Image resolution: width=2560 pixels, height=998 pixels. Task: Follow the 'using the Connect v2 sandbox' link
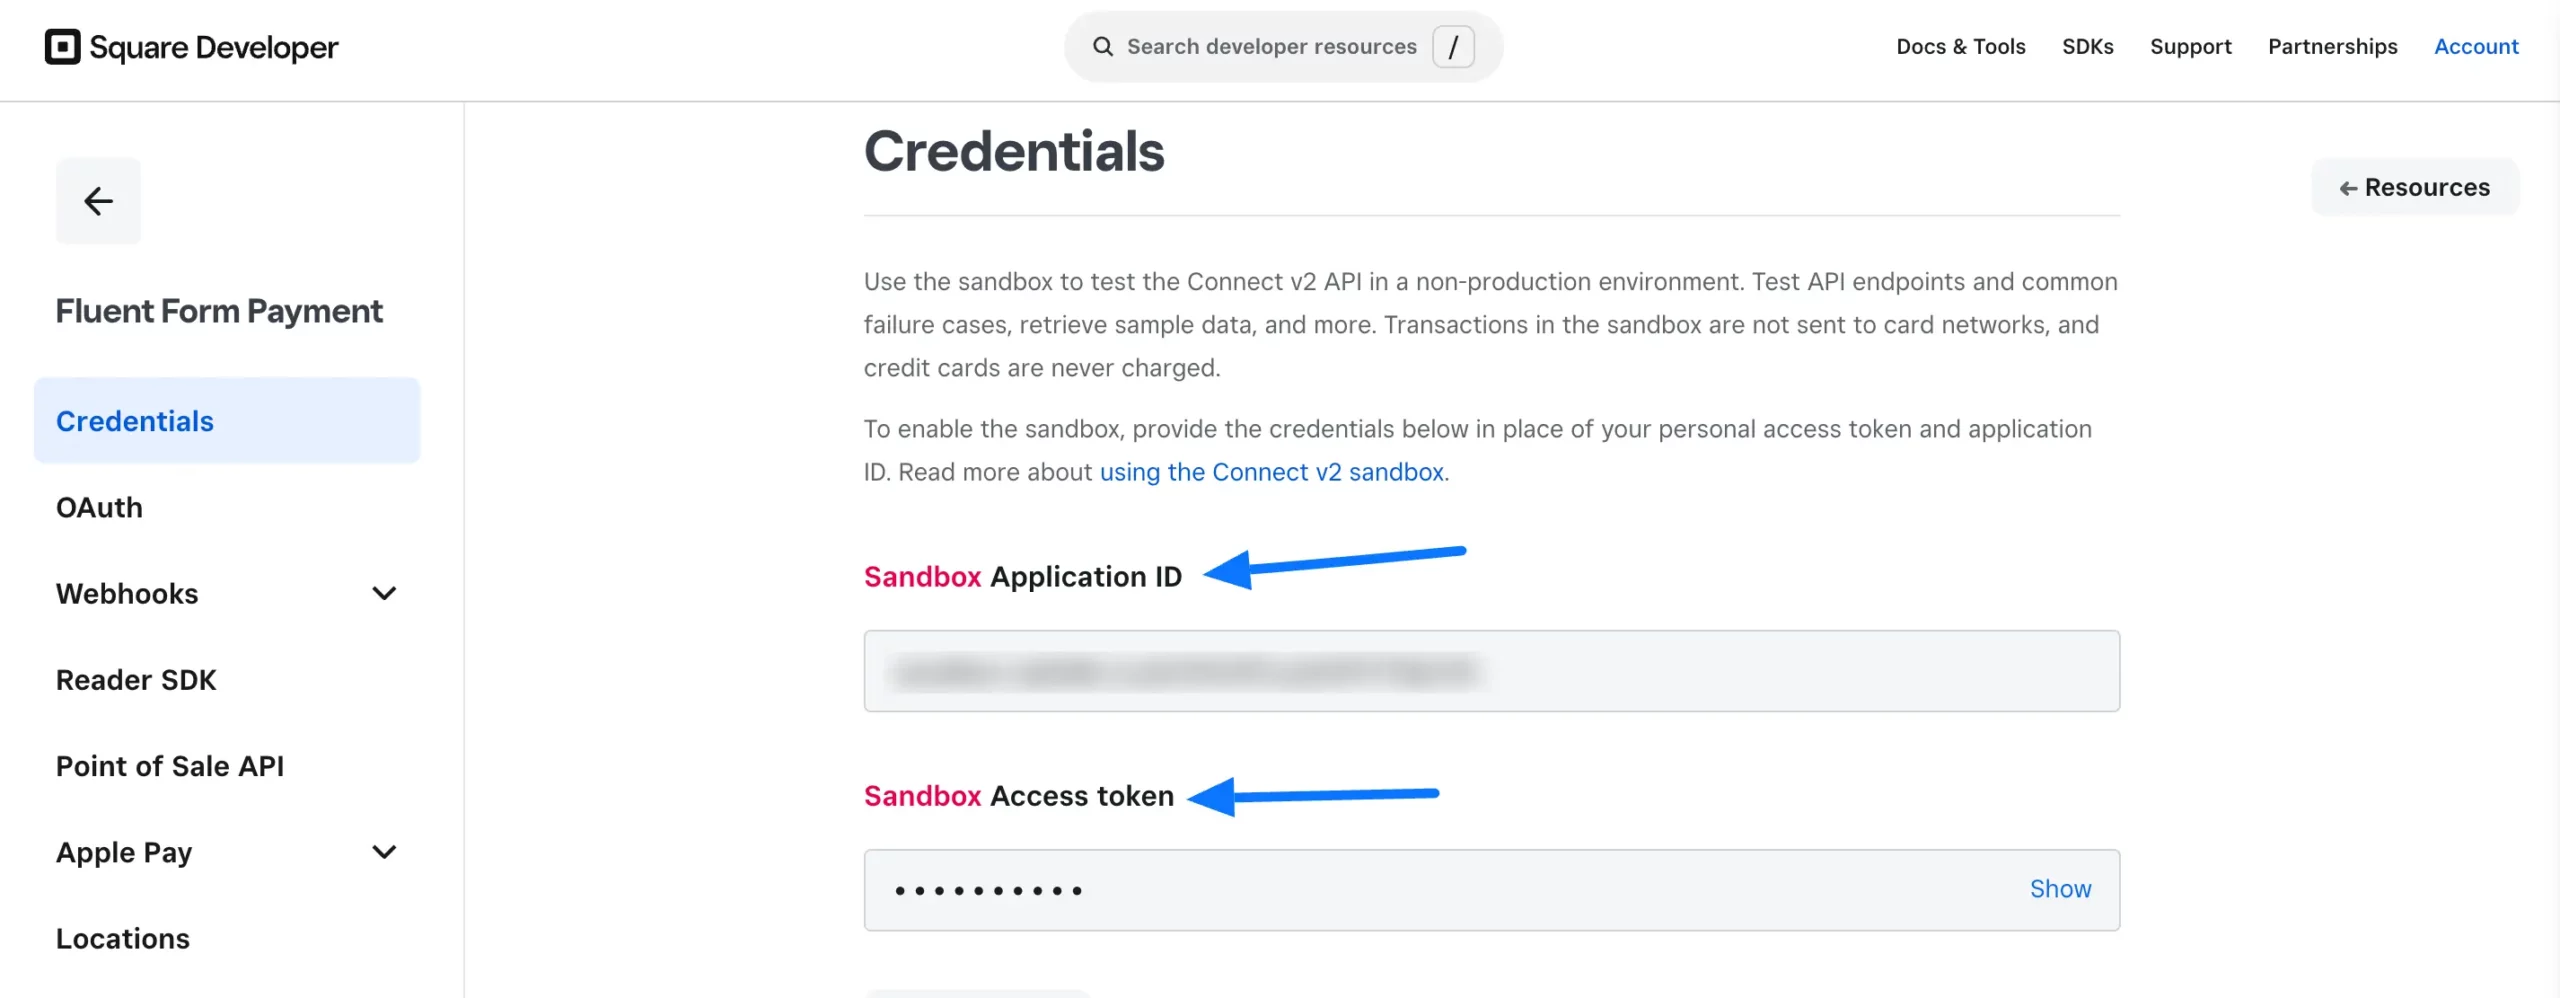pos(1271,472)
